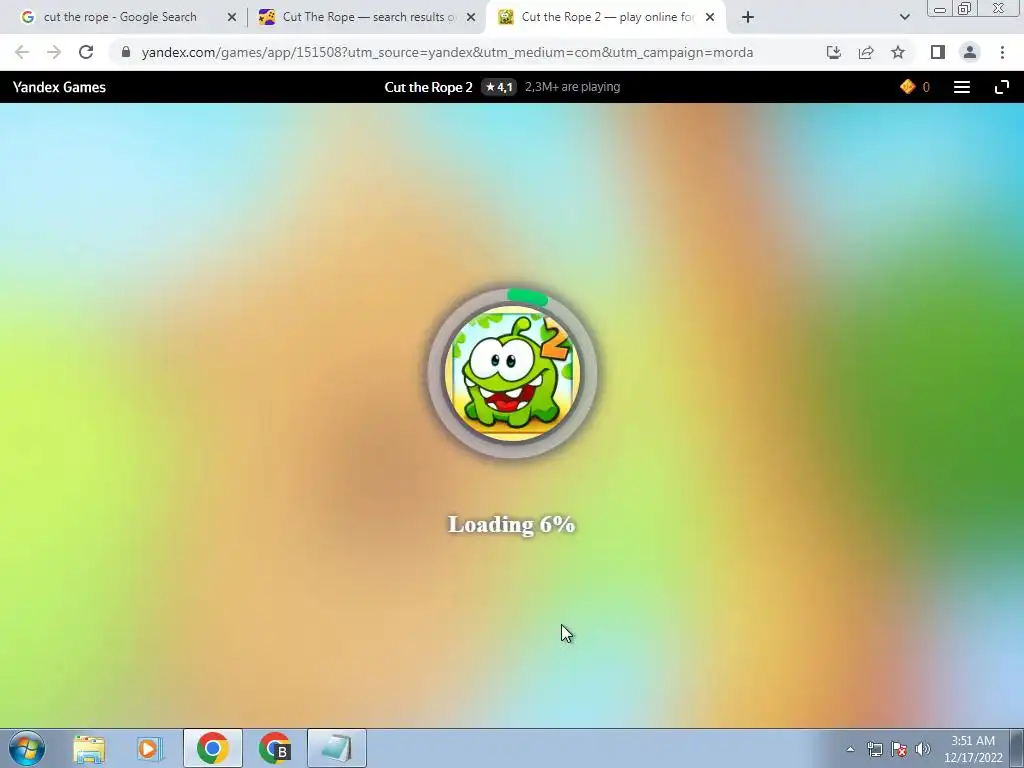Close the Cut The Rope search results tab
1024x768 pixels.
(471, 17)
